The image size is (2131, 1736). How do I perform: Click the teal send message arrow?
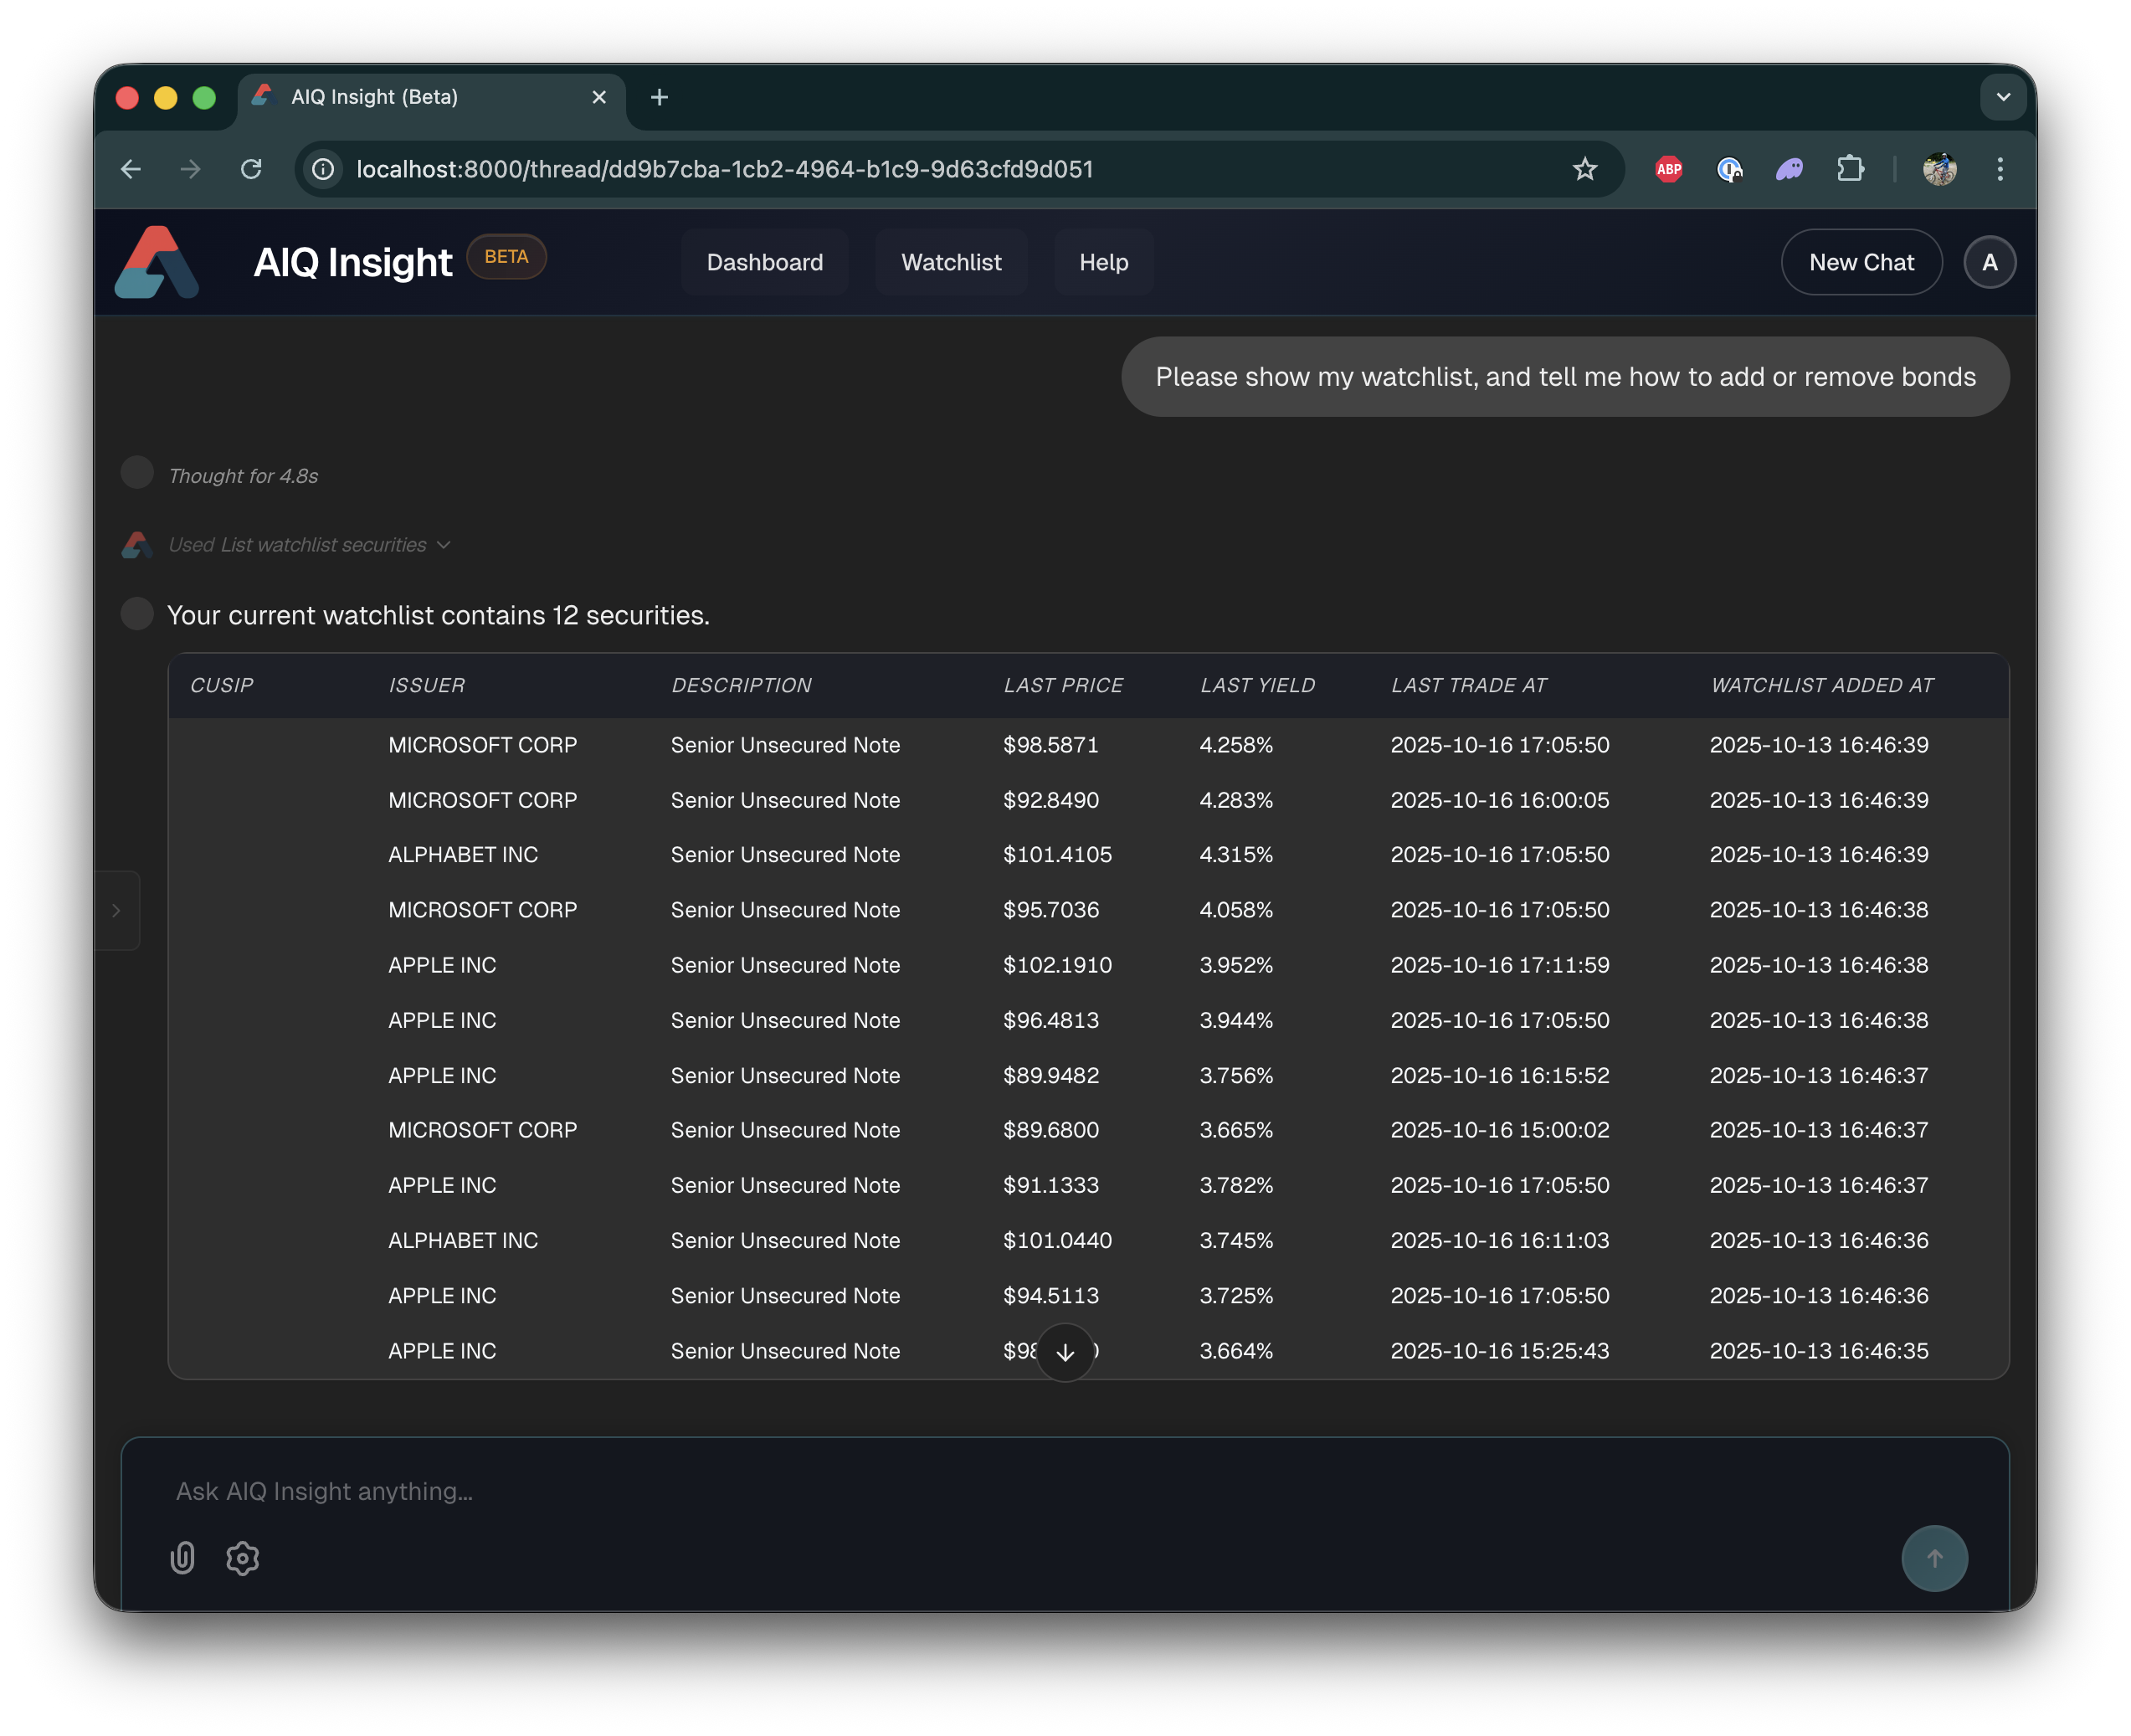point(1934,1558)
